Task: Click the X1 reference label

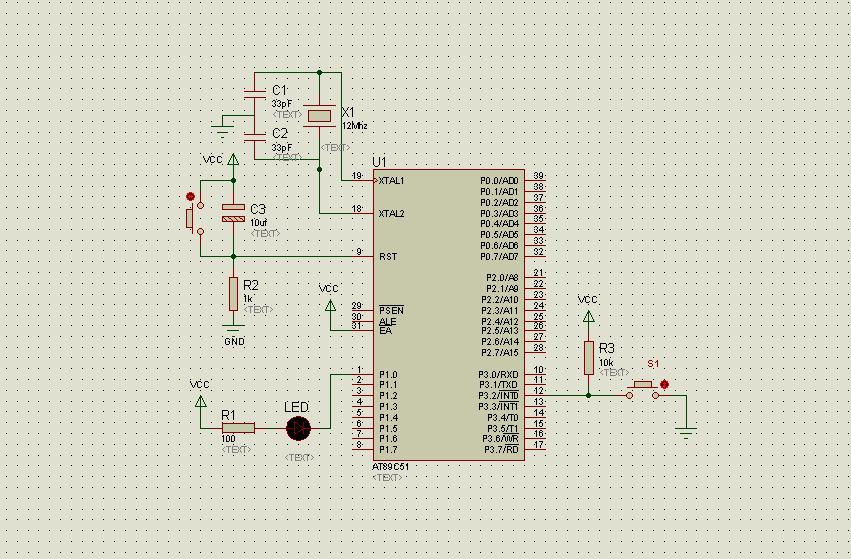Action: (x=348, y=112)
